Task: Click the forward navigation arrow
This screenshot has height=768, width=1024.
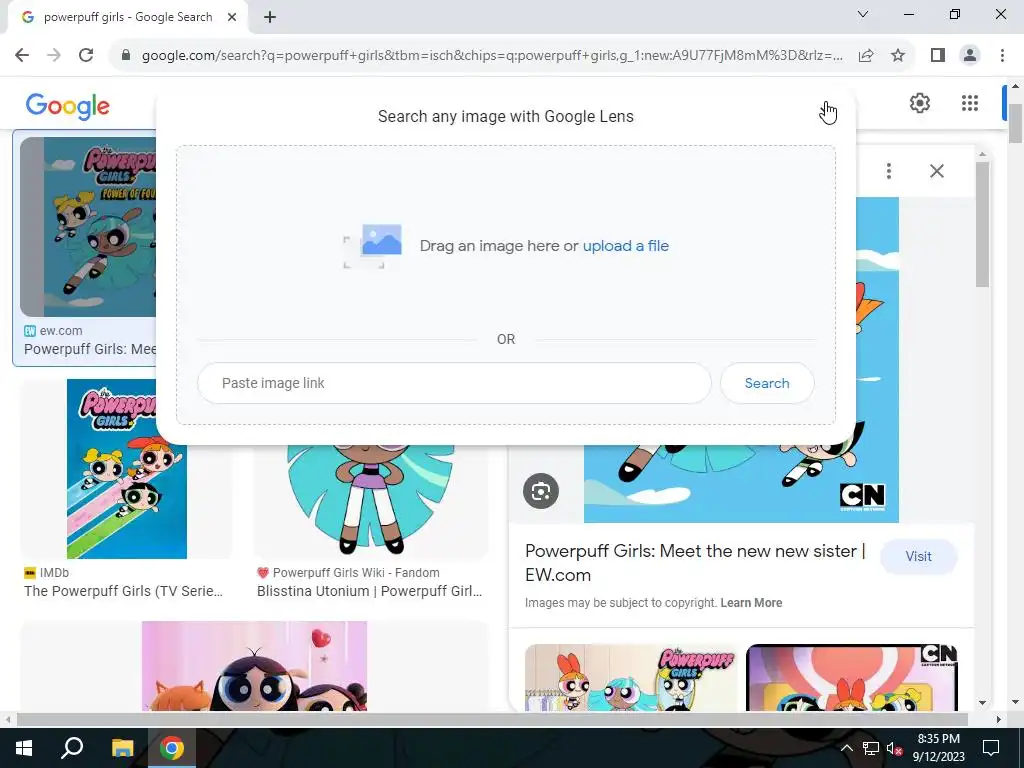Action: tap(54, 55)
